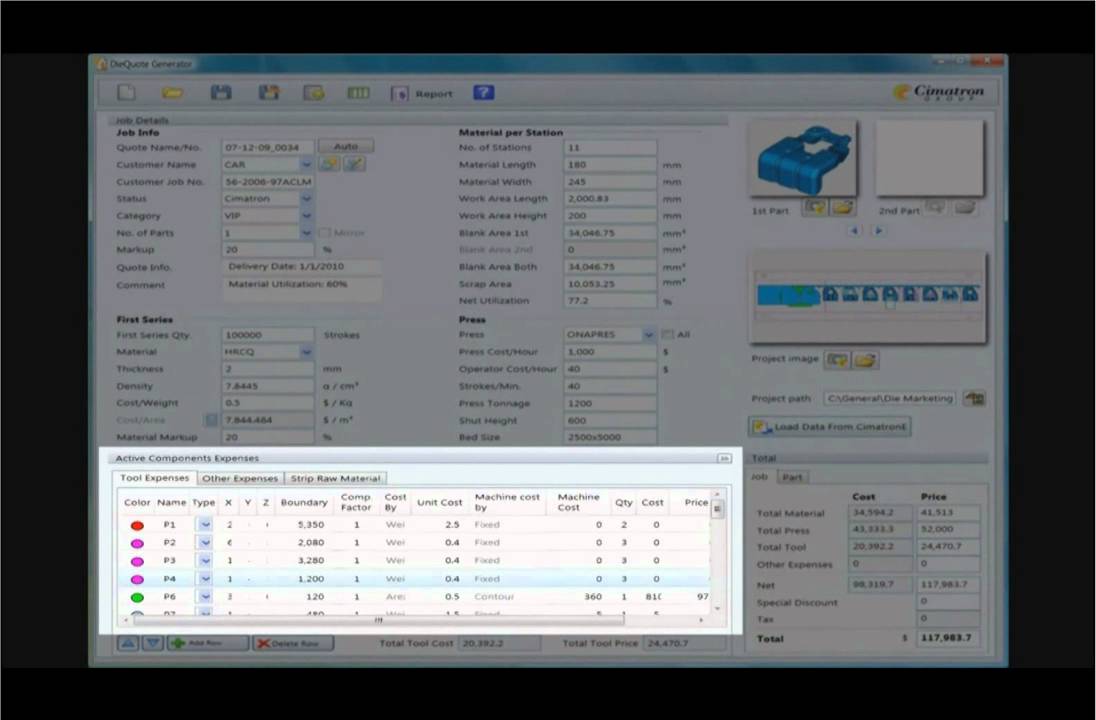The image size is (1096, 720).
Task: Toggle the All presses checkbox
Action: pyautogui.click(x=667, y=334)
